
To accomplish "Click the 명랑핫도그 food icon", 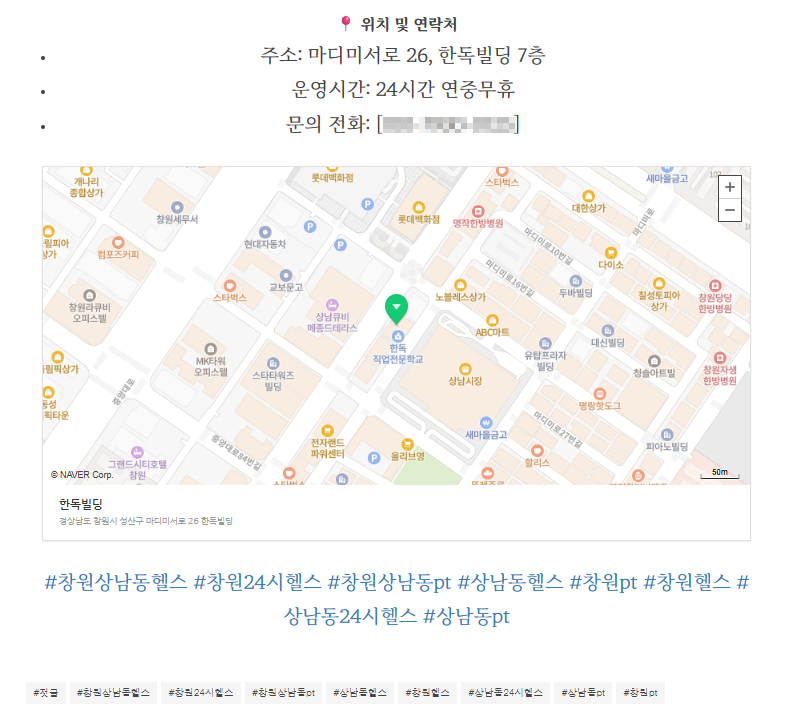I will tap(600, 394).
